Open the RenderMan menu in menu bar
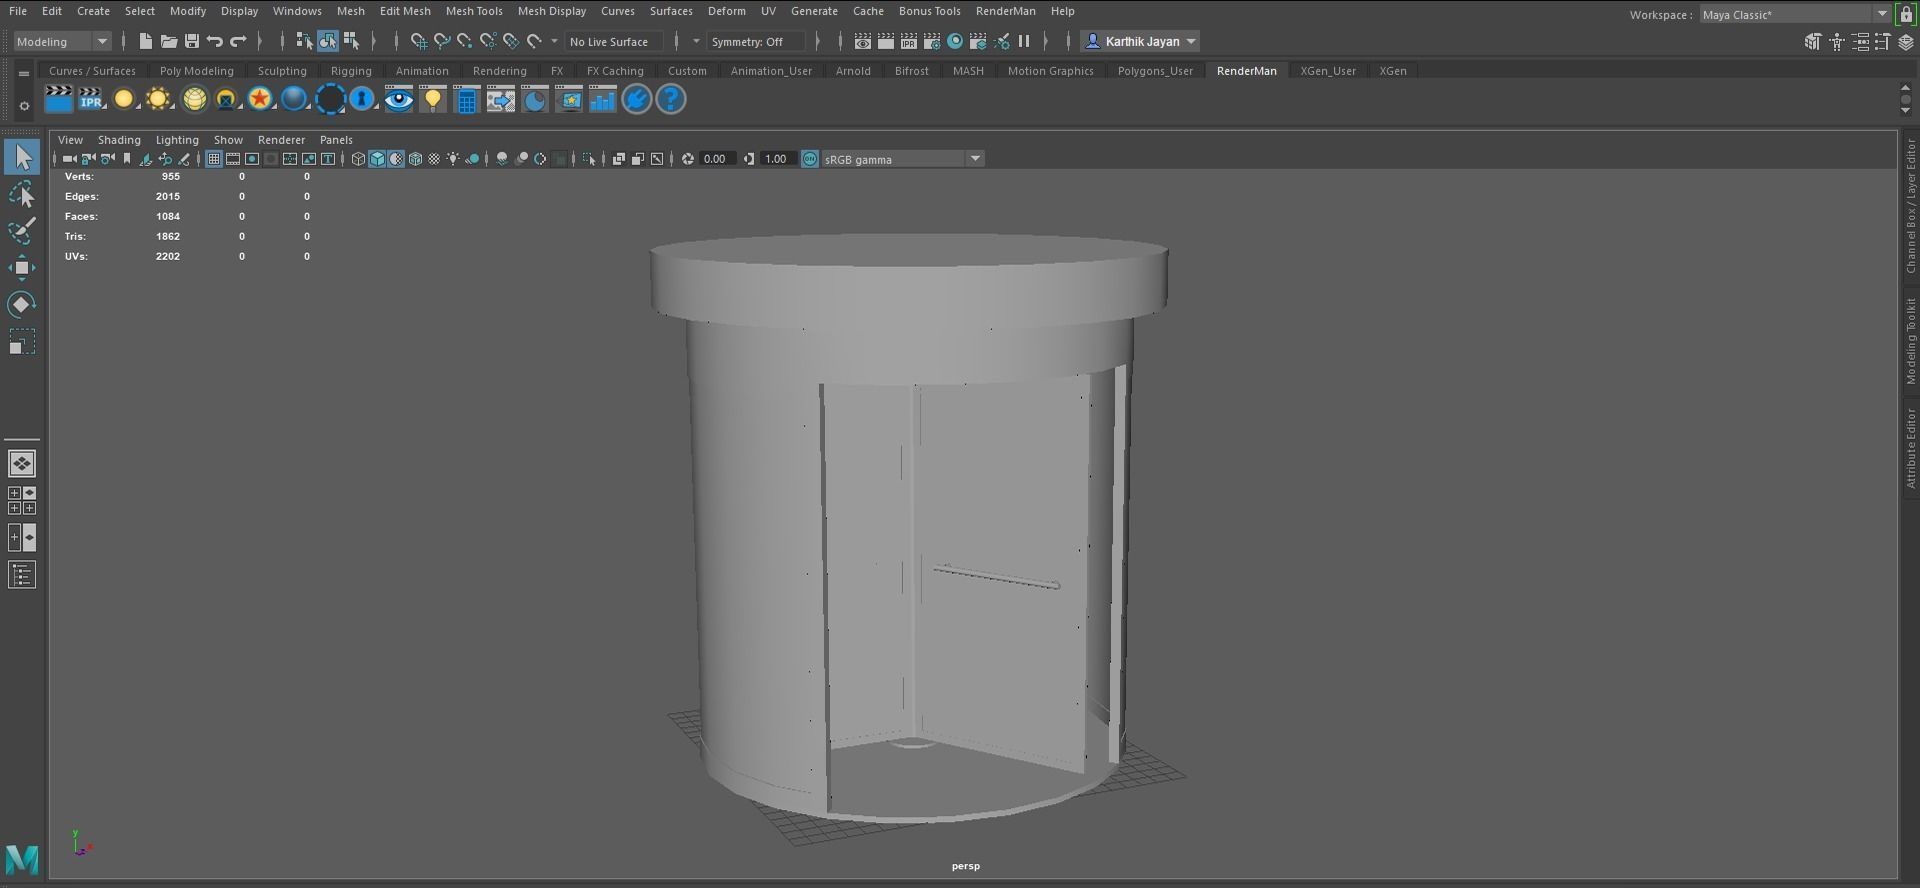The height and width of the screenshot is (888, 1920). (1005, 11)
